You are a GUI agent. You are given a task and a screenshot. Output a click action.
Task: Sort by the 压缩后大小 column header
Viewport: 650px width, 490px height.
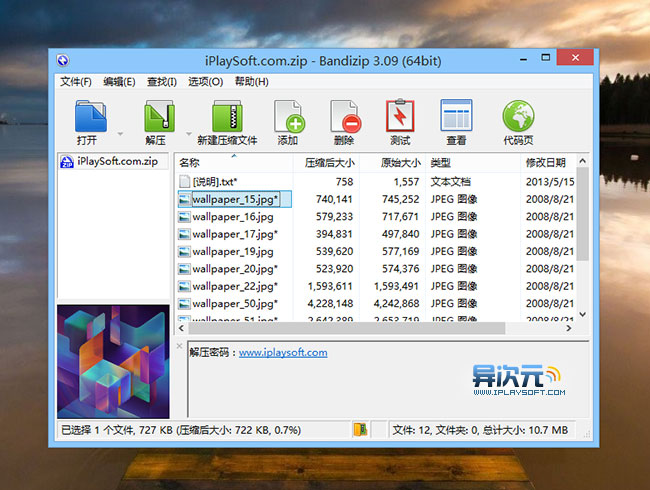(326, 163)
